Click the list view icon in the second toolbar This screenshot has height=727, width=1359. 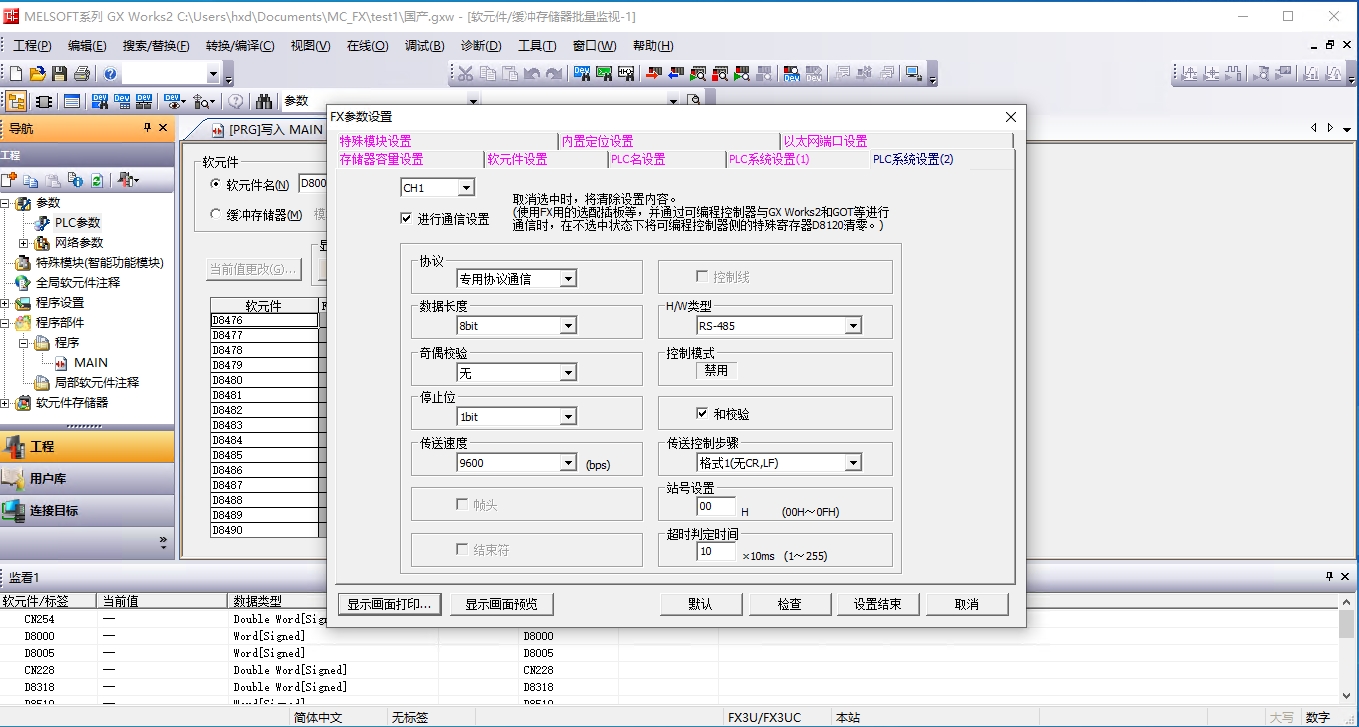pyautogui.click(x=72, y=101)
